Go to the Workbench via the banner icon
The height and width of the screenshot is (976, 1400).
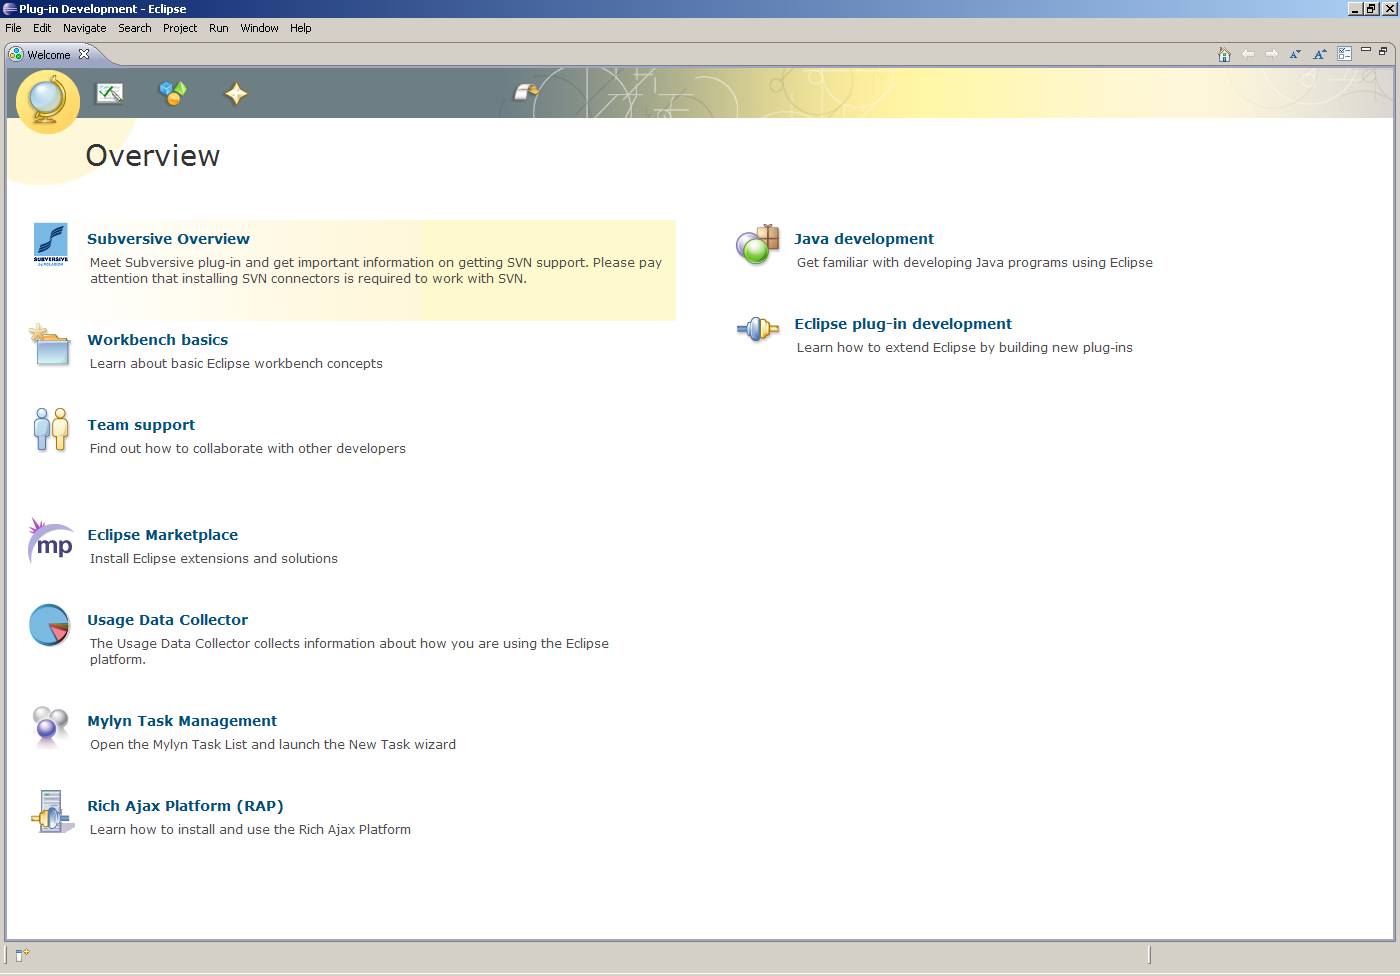pos(526,92)
